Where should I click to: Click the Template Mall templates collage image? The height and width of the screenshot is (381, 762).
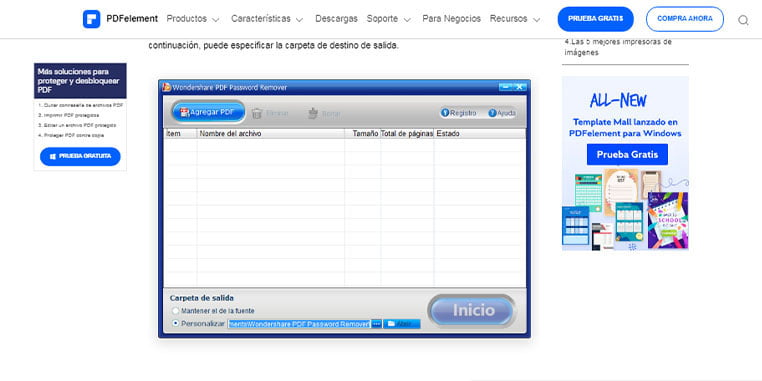tap(625, 209)
